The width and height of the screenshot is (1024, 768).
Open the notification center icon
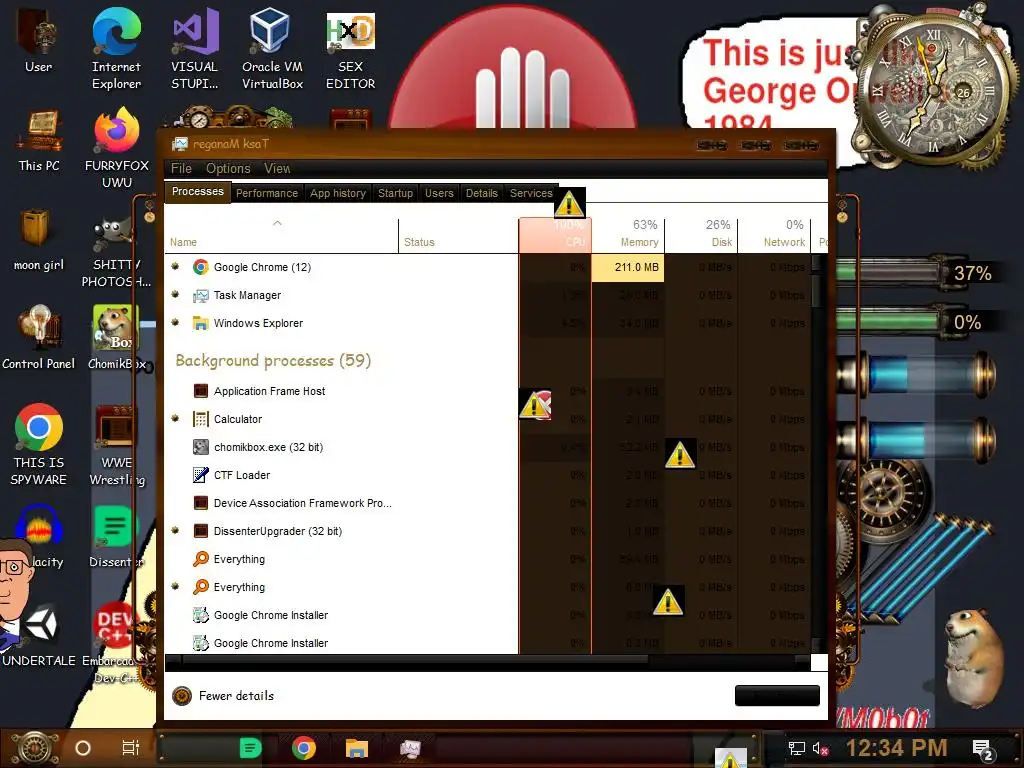983,749
